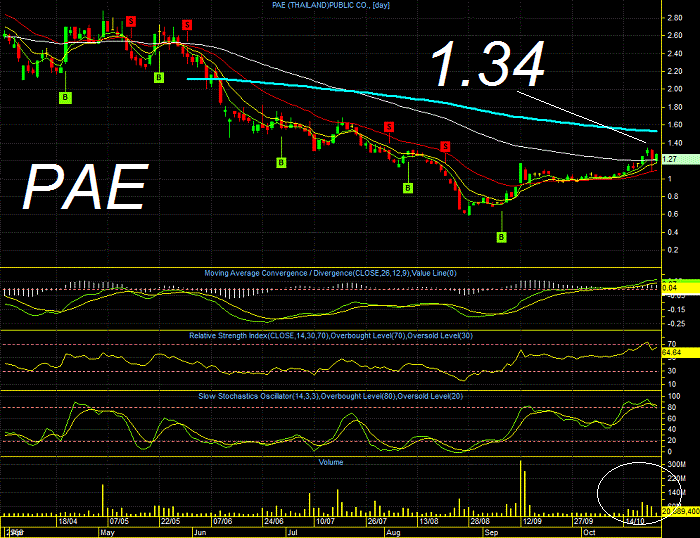Click the Buy signal marker in late May

click(x=158, y=78)
